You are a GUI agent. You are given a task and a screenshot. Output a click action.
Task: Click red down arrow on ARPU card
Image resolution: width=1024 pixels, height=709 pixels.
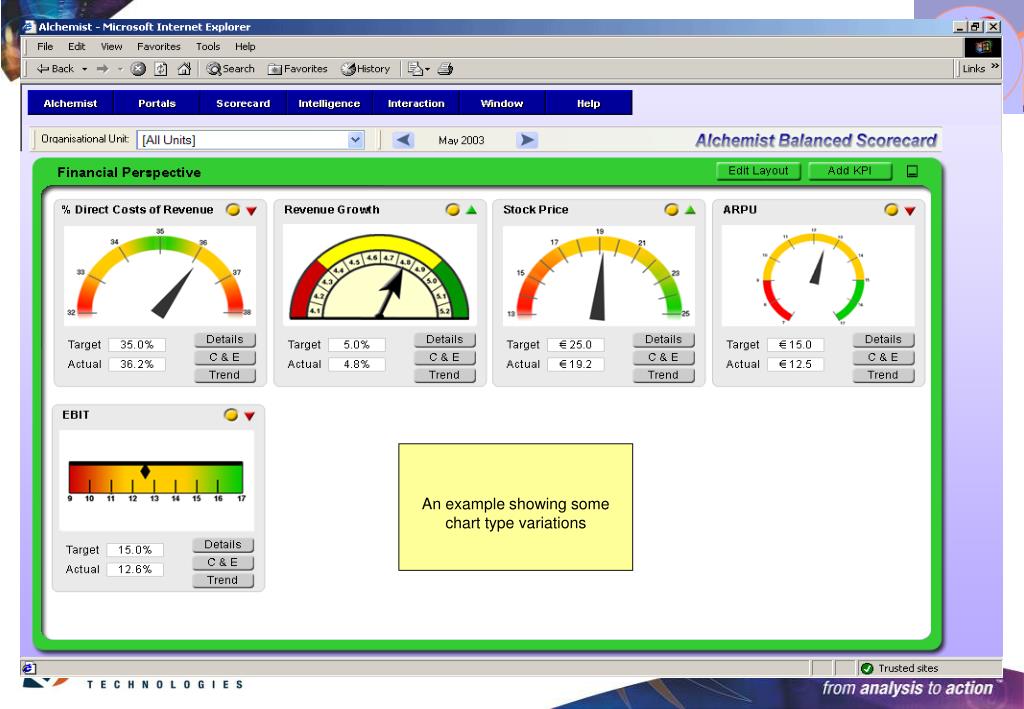(910, 210)
